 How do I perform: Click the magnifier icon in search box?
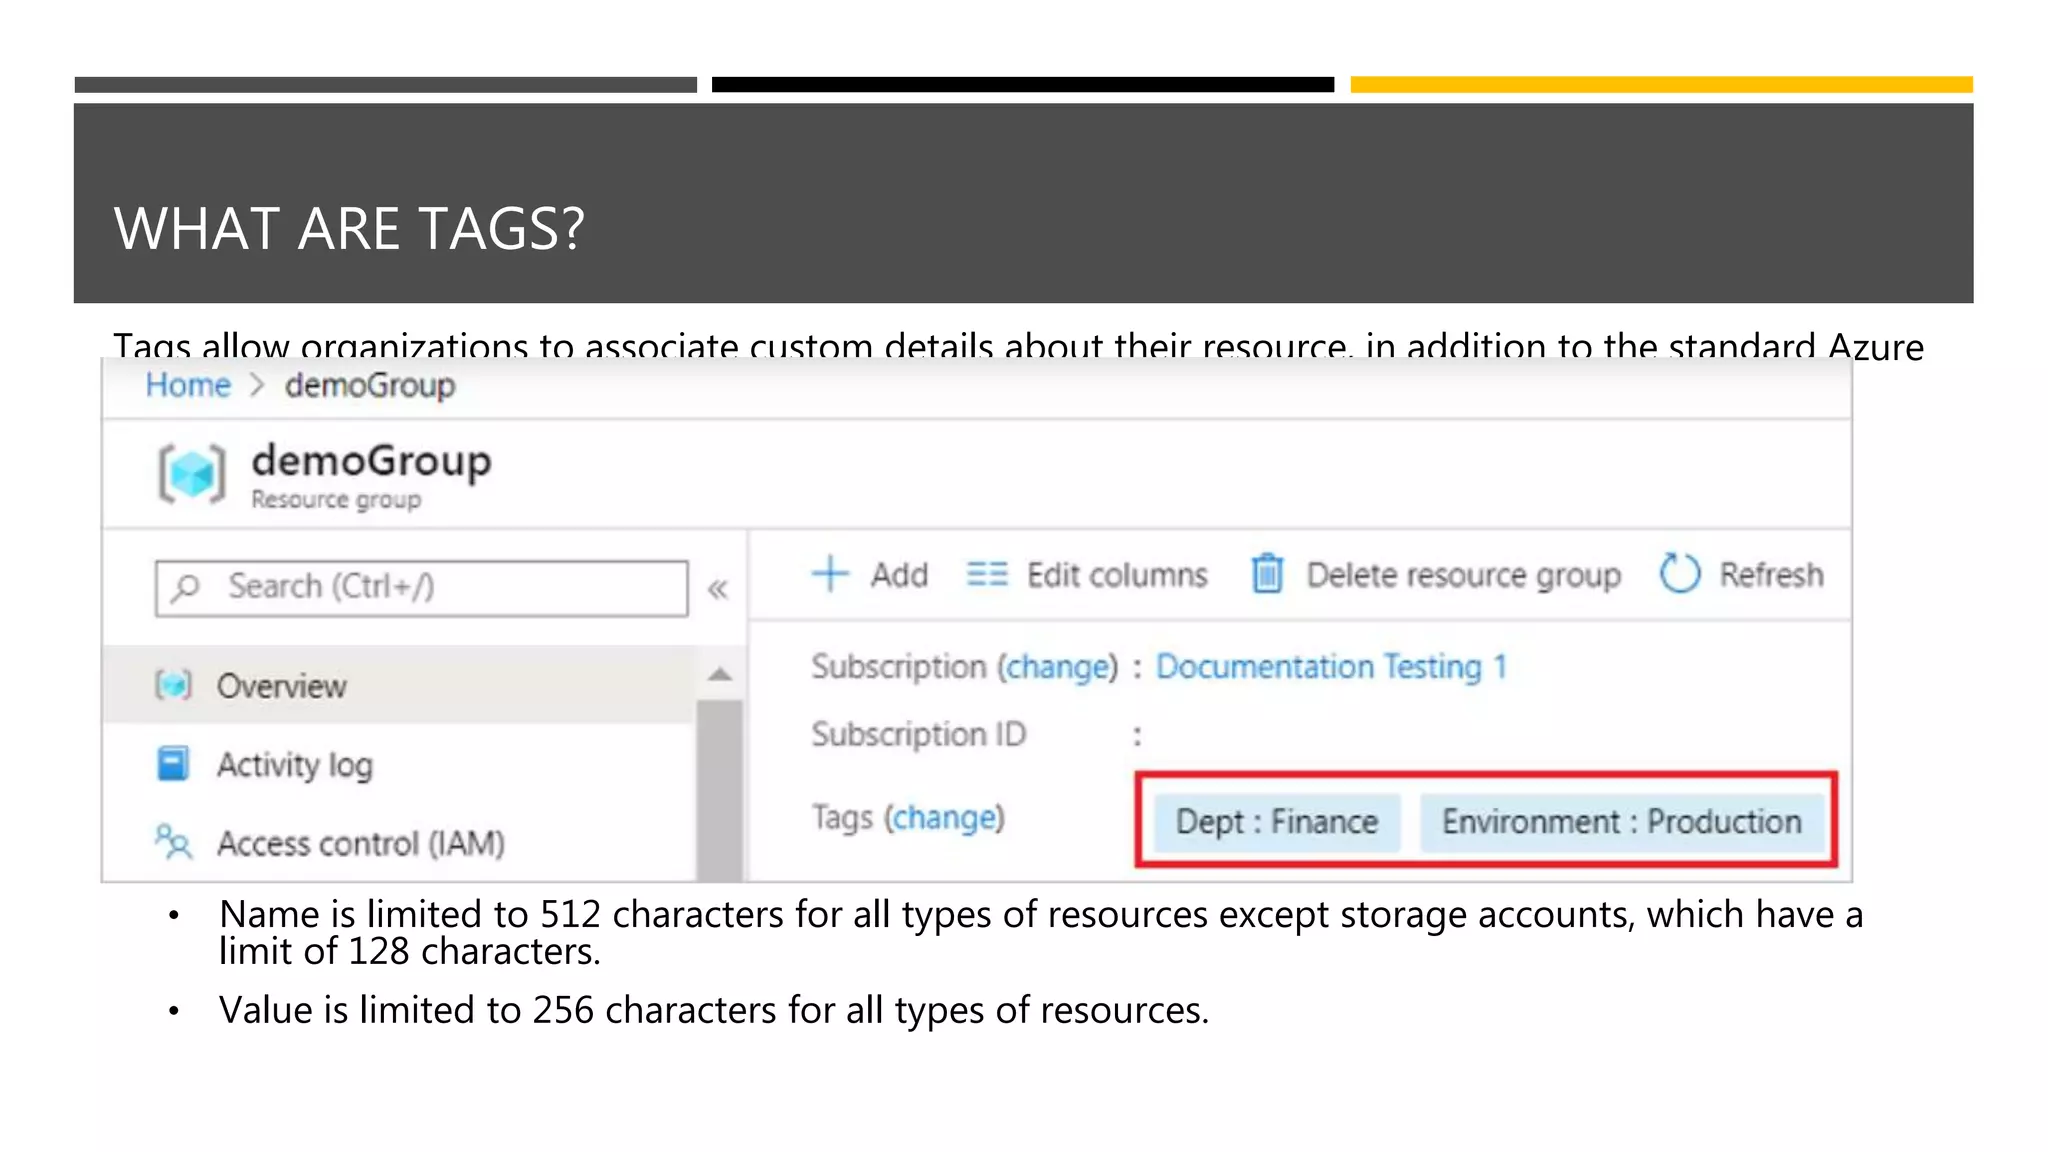coord(186,587)
